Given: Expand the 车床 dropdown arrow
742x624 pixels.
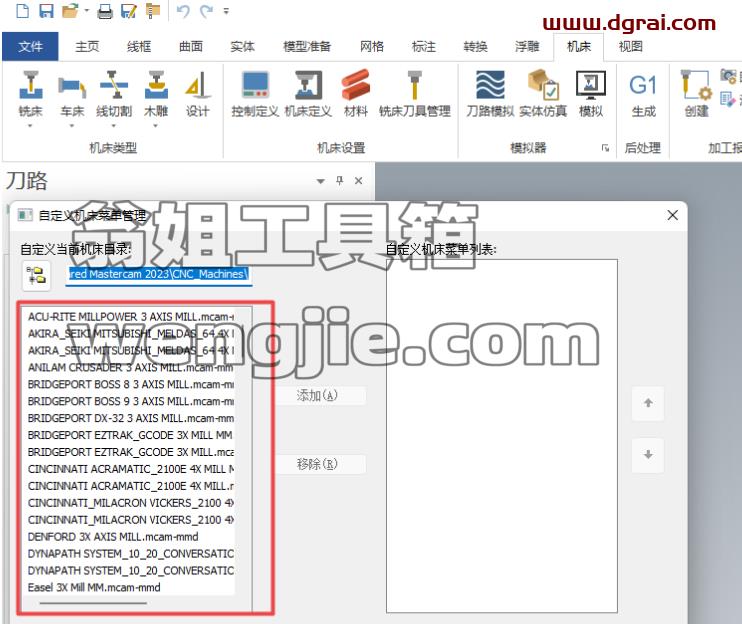Looking at the screenshot, I should click(72, 126).
